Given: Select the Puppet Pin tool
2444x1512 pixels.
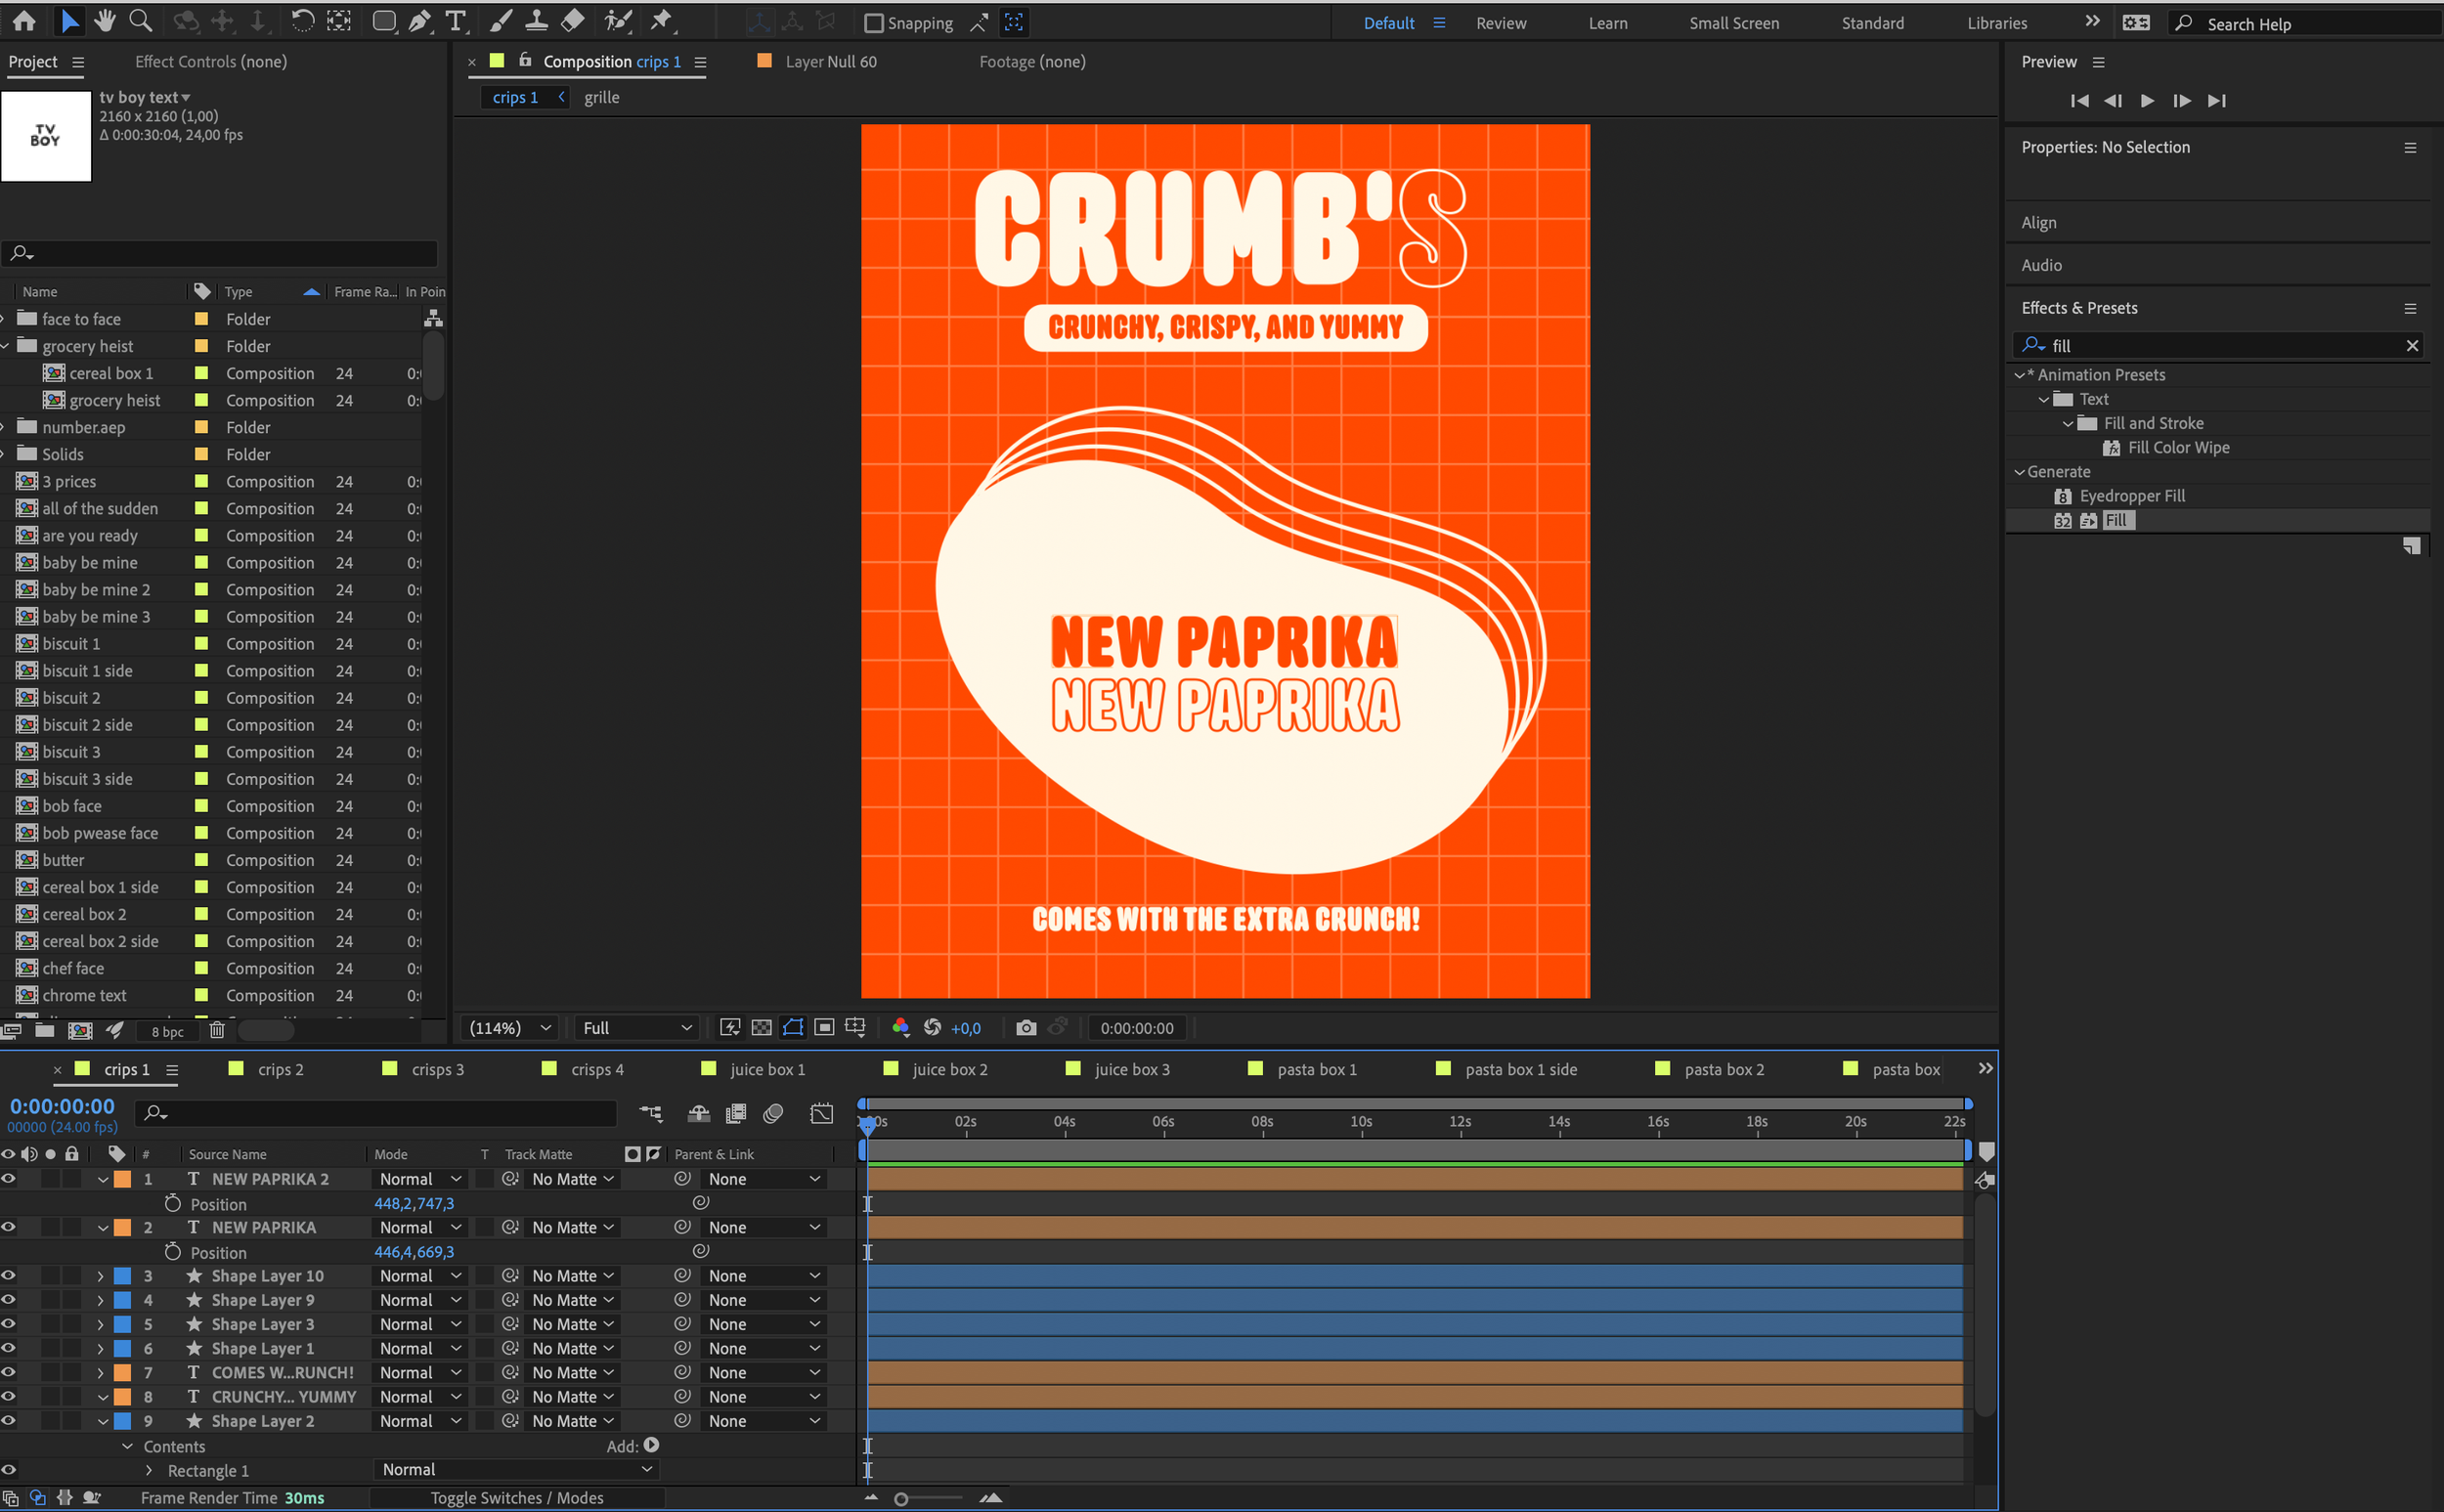Looking at the screenshot, I should click(x=661, y=21).
